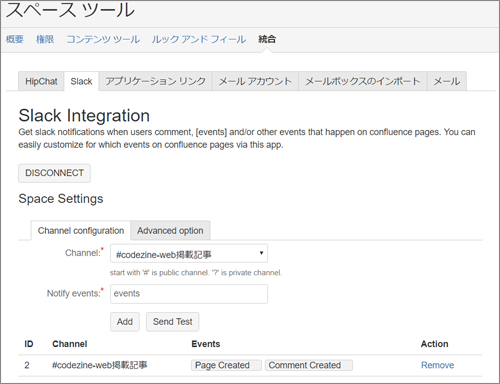Open ルック アンド フィール tab
This screenshot has width=500, height=384.
[199, 39]
